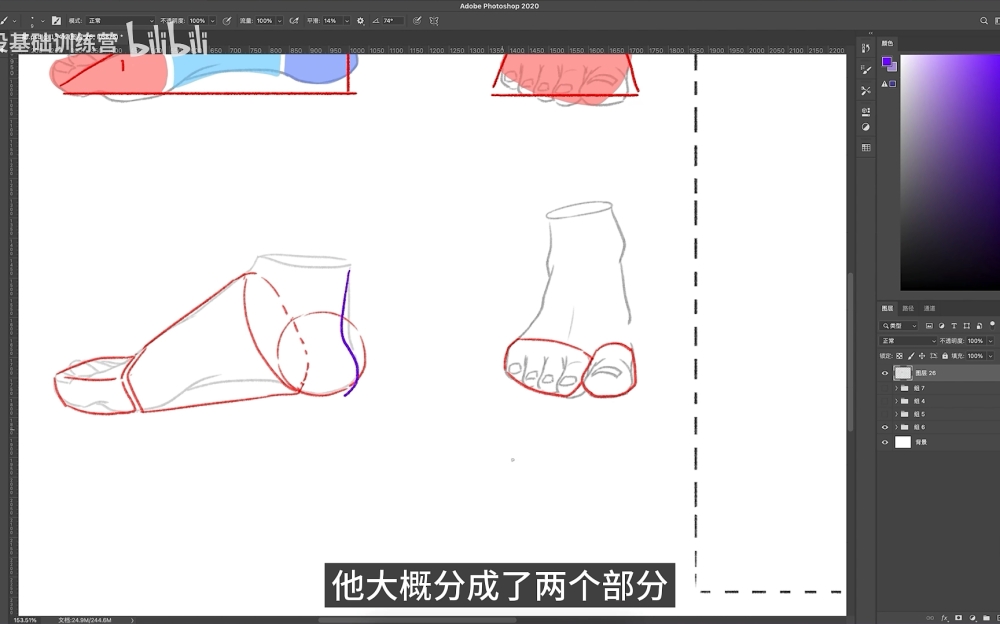Filter layers by adjustment layers icon
1000x624 pixels.
click(x=942, y=326)
